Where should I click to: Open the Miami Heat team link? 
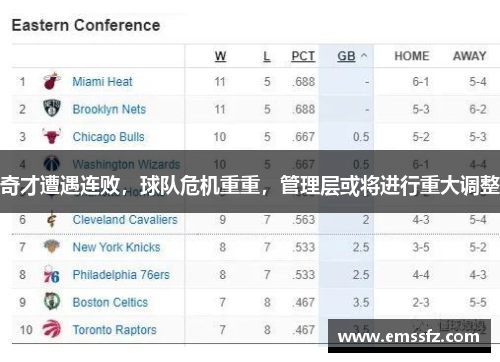(x=102, y=81)
